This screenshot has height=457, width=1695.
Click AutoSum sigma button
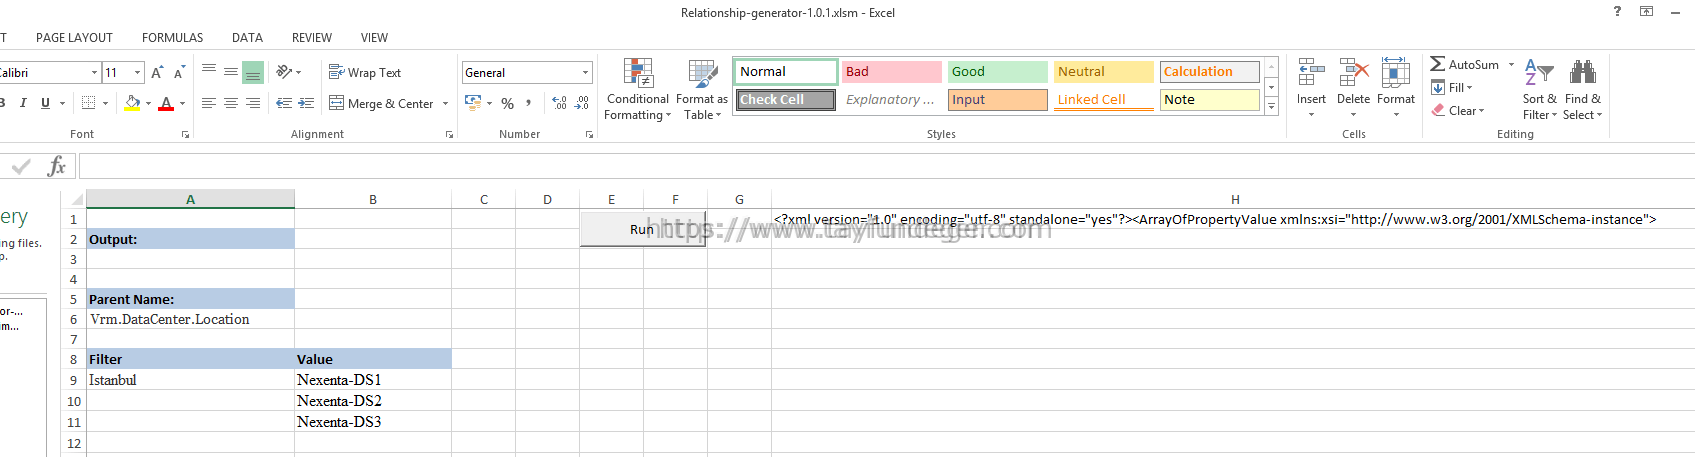1464,64
